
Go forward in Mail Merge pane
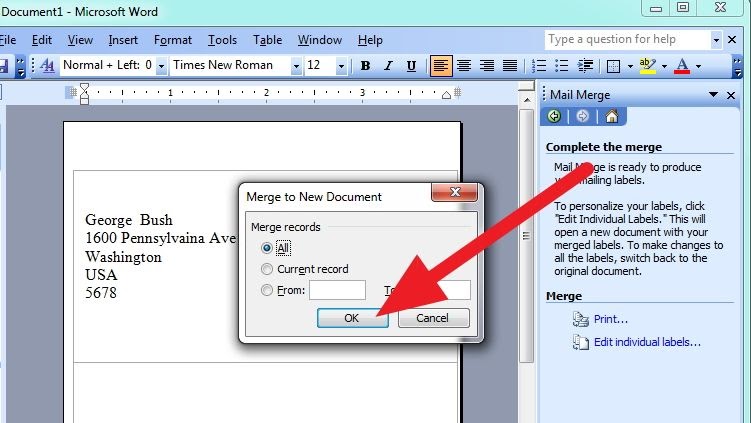pos(582,116)
